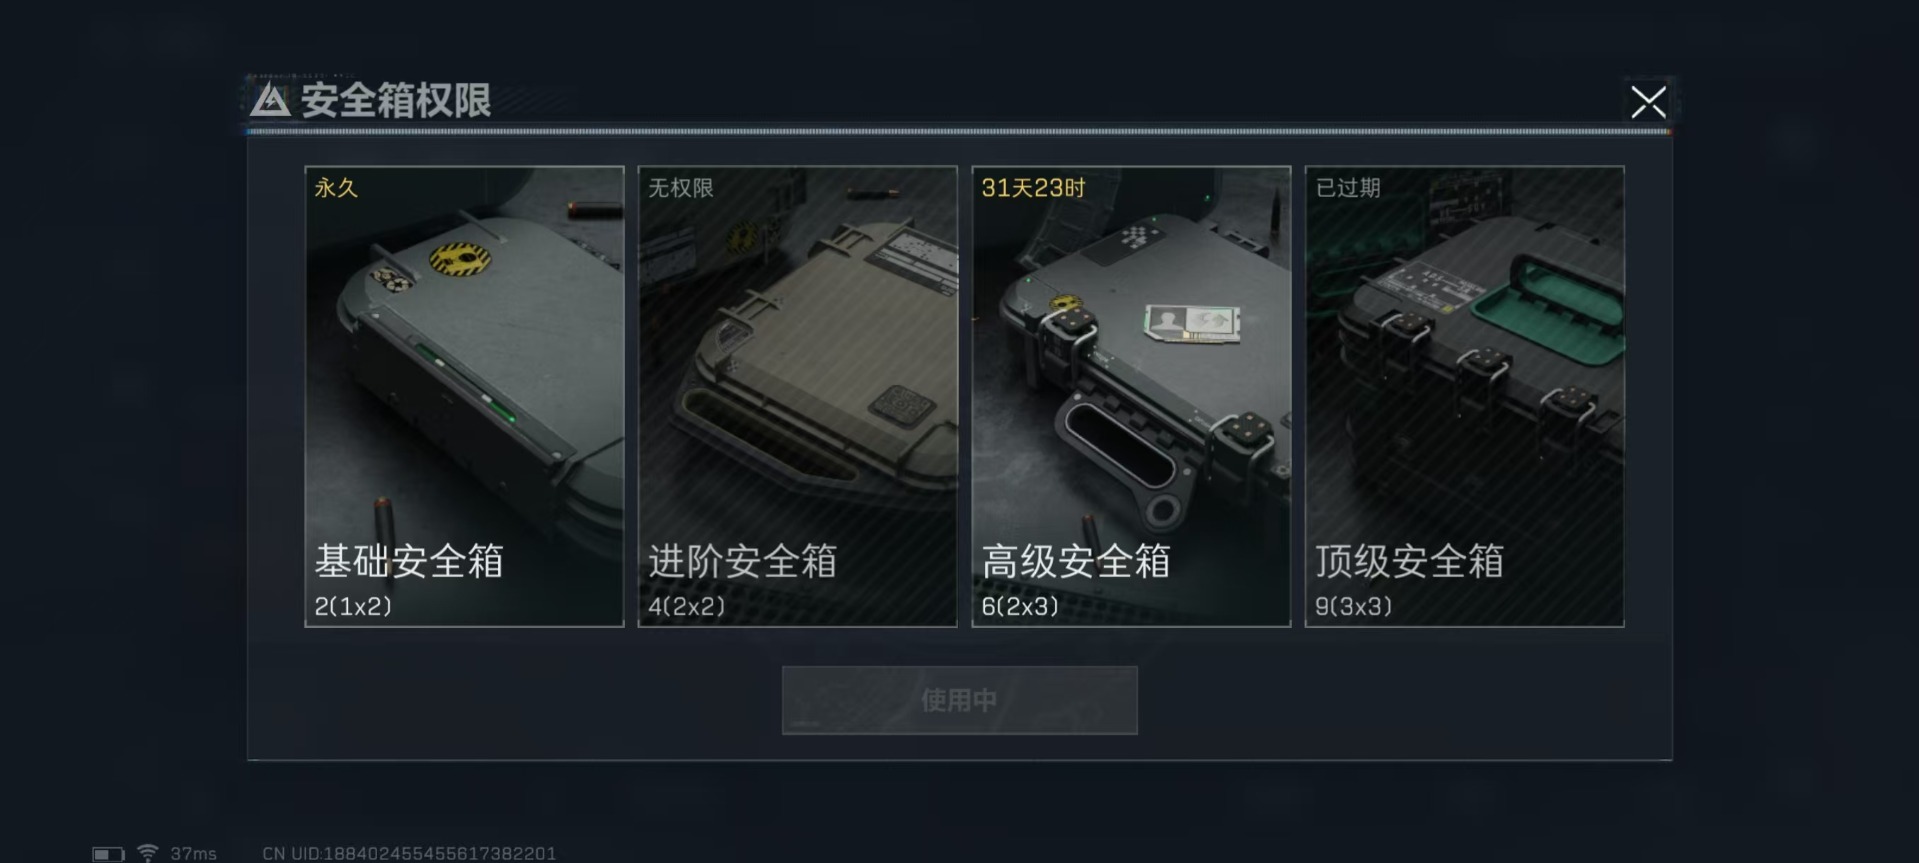The height and width of the screenshot is (863, 1919).
Task: Click the CN UID text
Action: (x=409, y=854)
